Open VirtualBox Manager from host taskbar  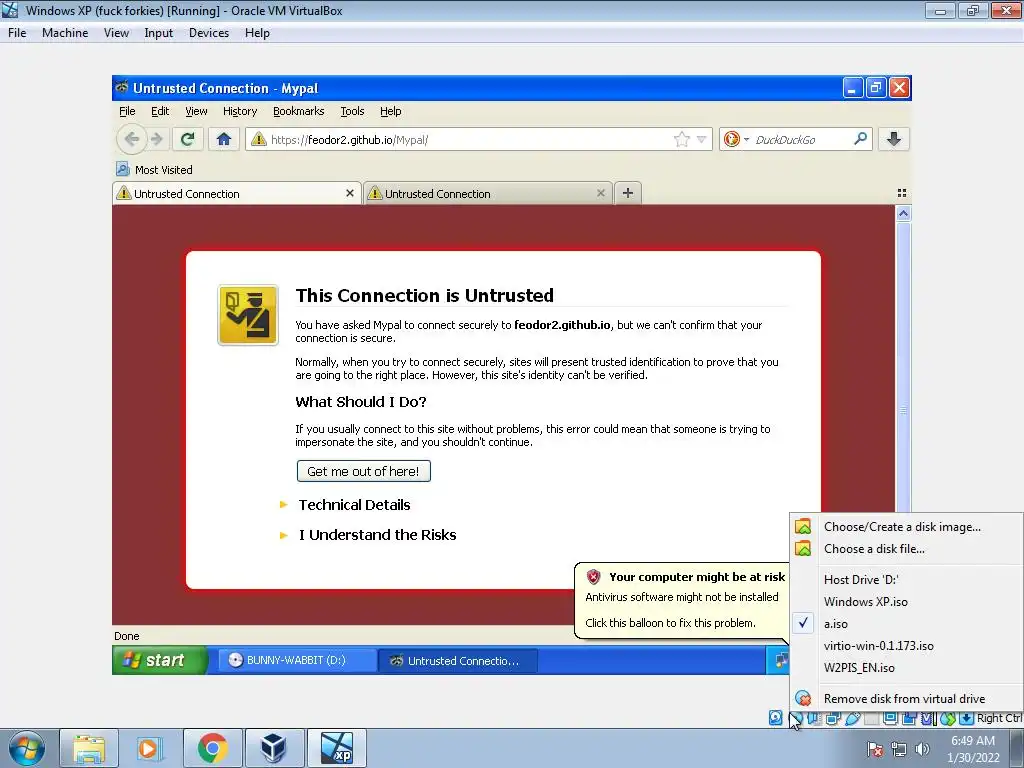click(x=273, y=748)
